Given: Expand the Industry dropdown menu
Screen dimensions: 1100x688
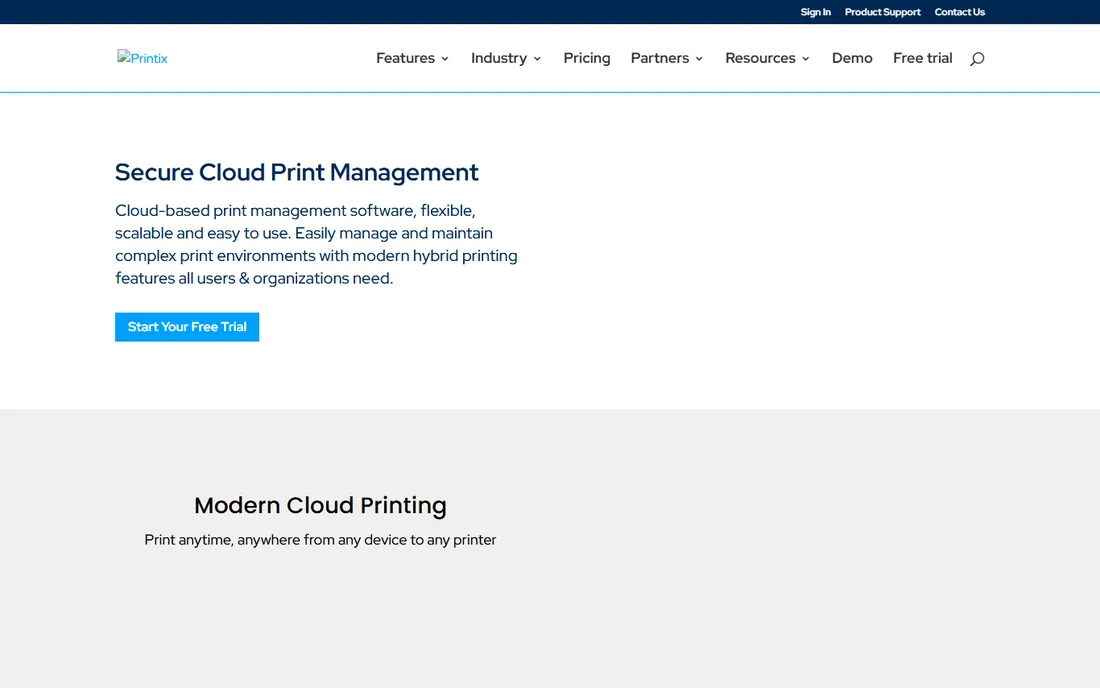Looking at the screenshot, I should [506, 58].
